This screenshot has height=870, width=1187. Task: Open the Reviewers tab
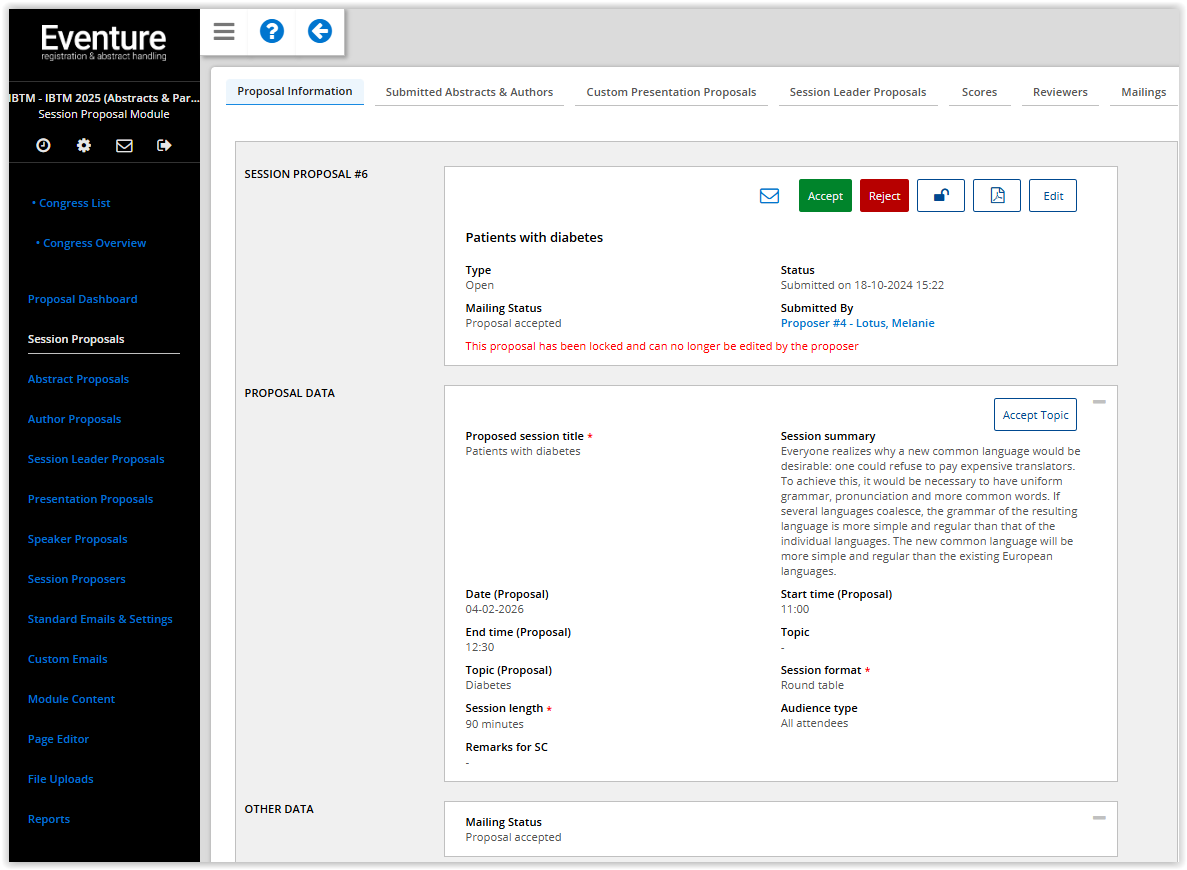(1060, 92)
